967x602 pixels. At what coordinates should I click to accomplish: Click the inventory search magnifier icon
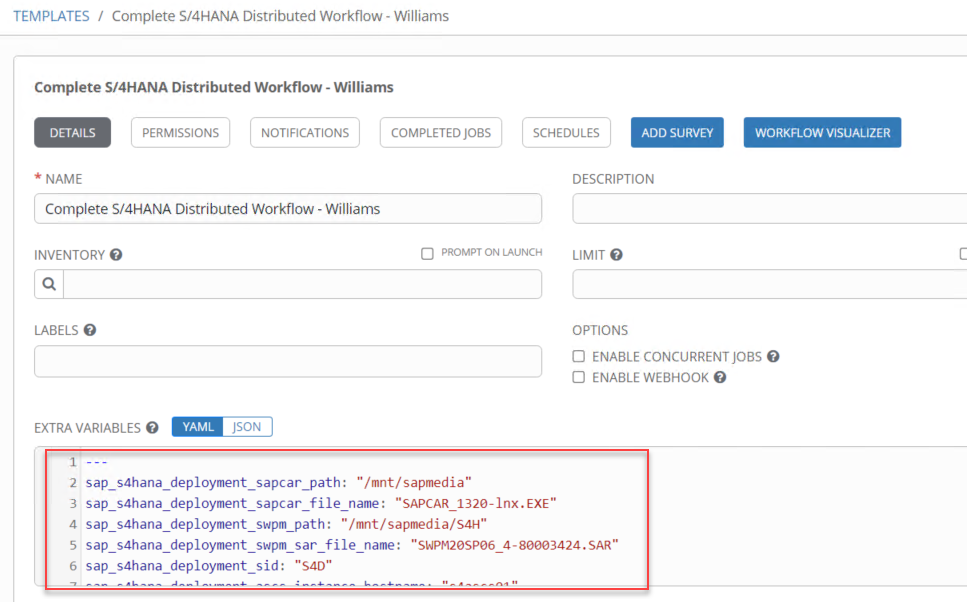coord(49,284)
